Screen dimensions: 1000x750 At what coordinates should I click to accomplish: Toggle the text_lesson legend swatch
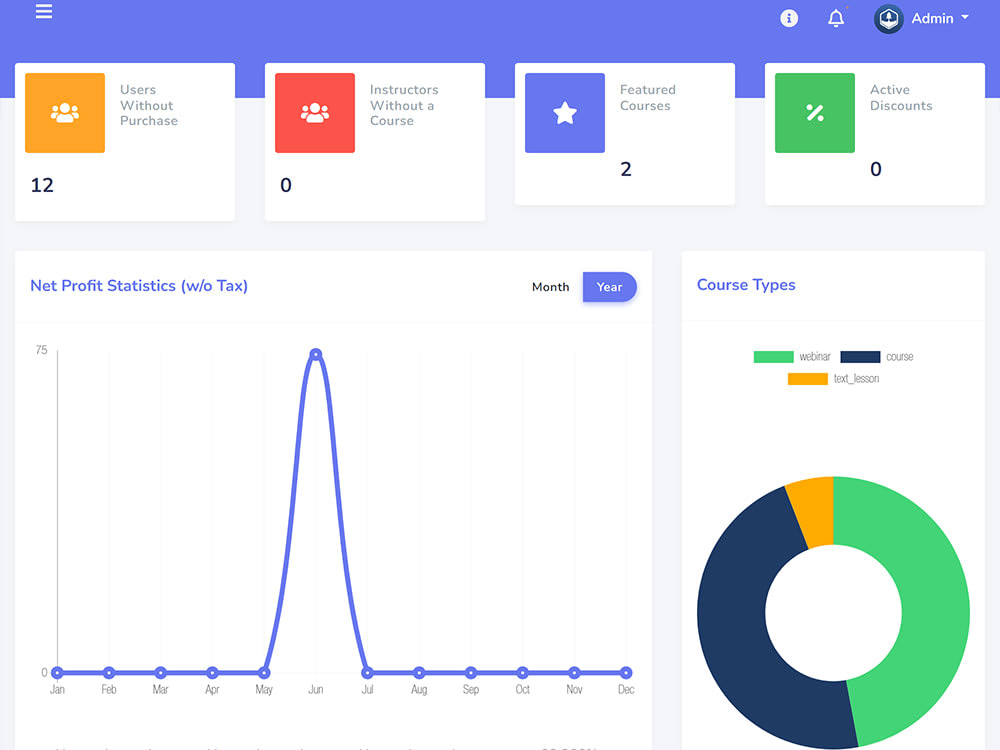tap(808, 379)
